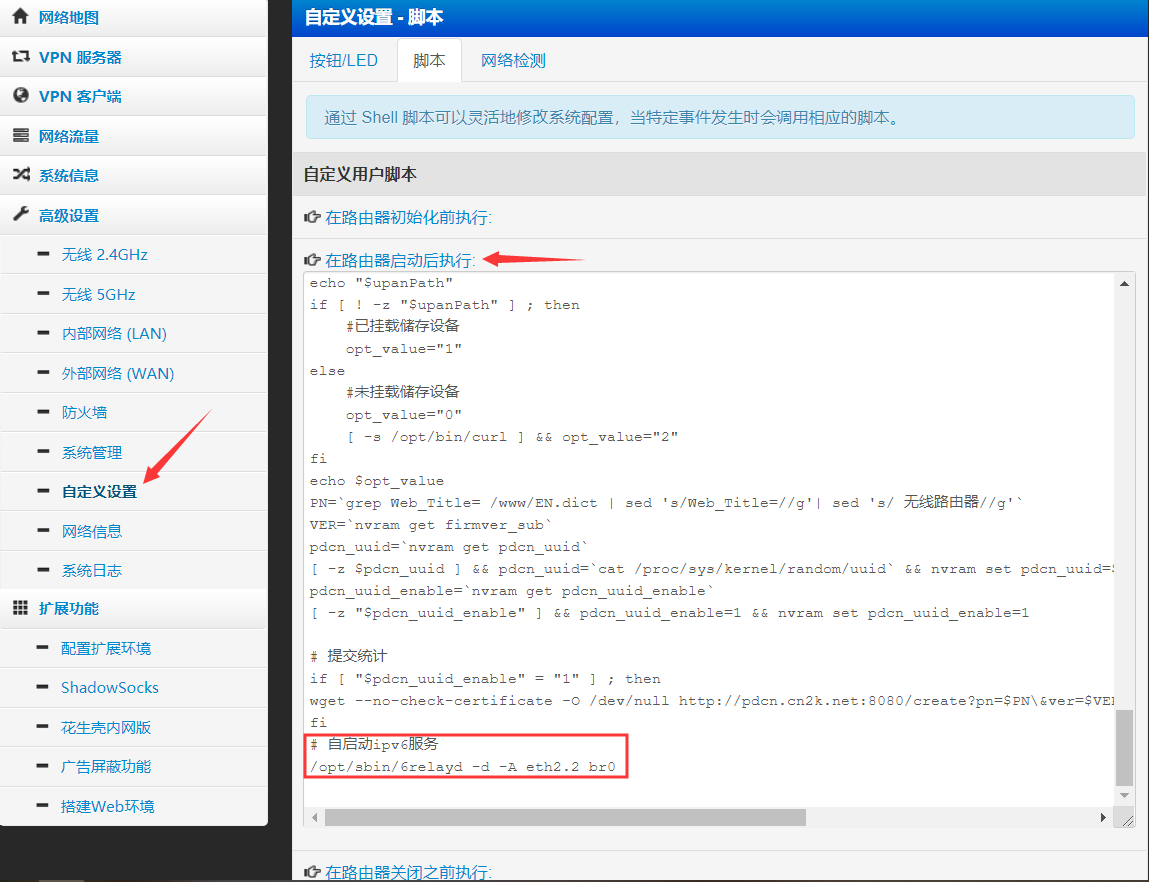
Task: Expand 在路由器初始化前执行 script section
Action: coord(408,218)
